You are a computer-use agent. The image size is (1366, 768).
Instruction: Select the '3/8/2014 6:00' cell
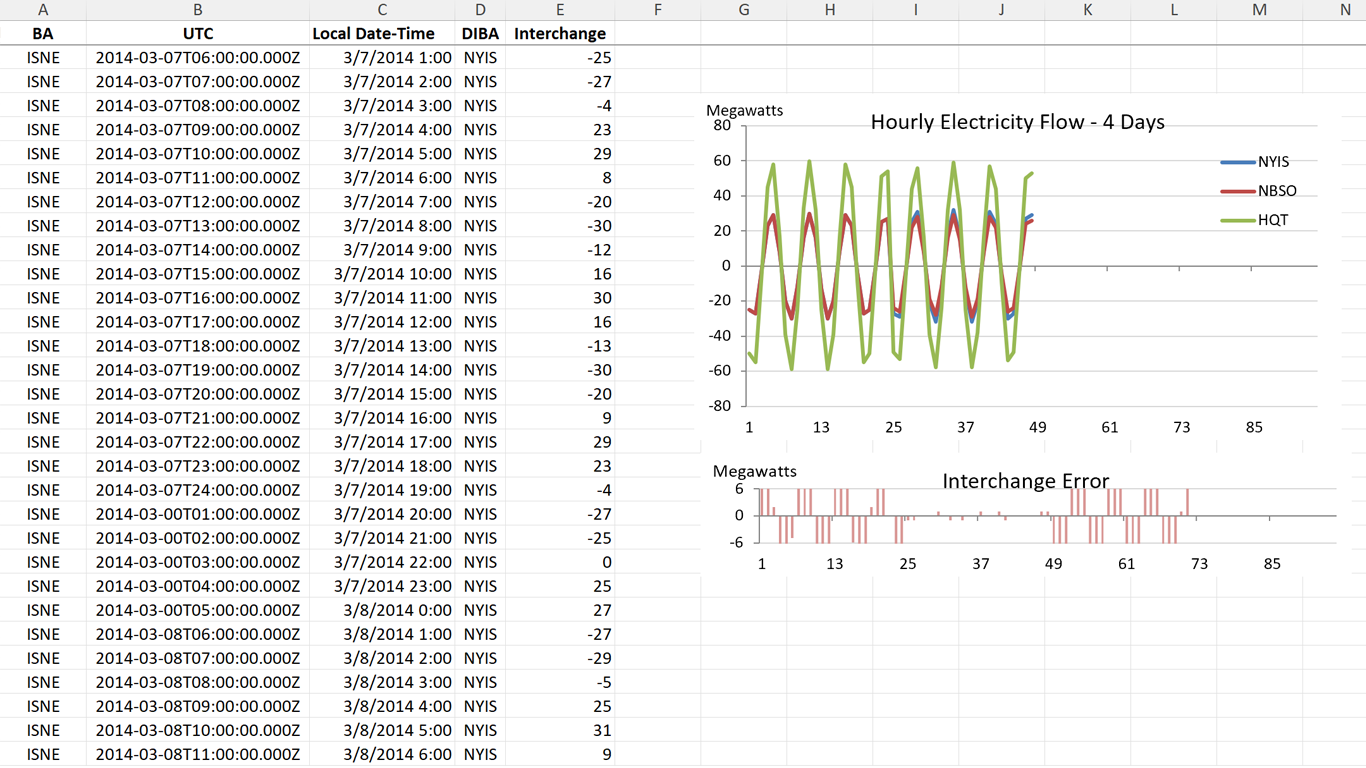(x=382, y=754)
